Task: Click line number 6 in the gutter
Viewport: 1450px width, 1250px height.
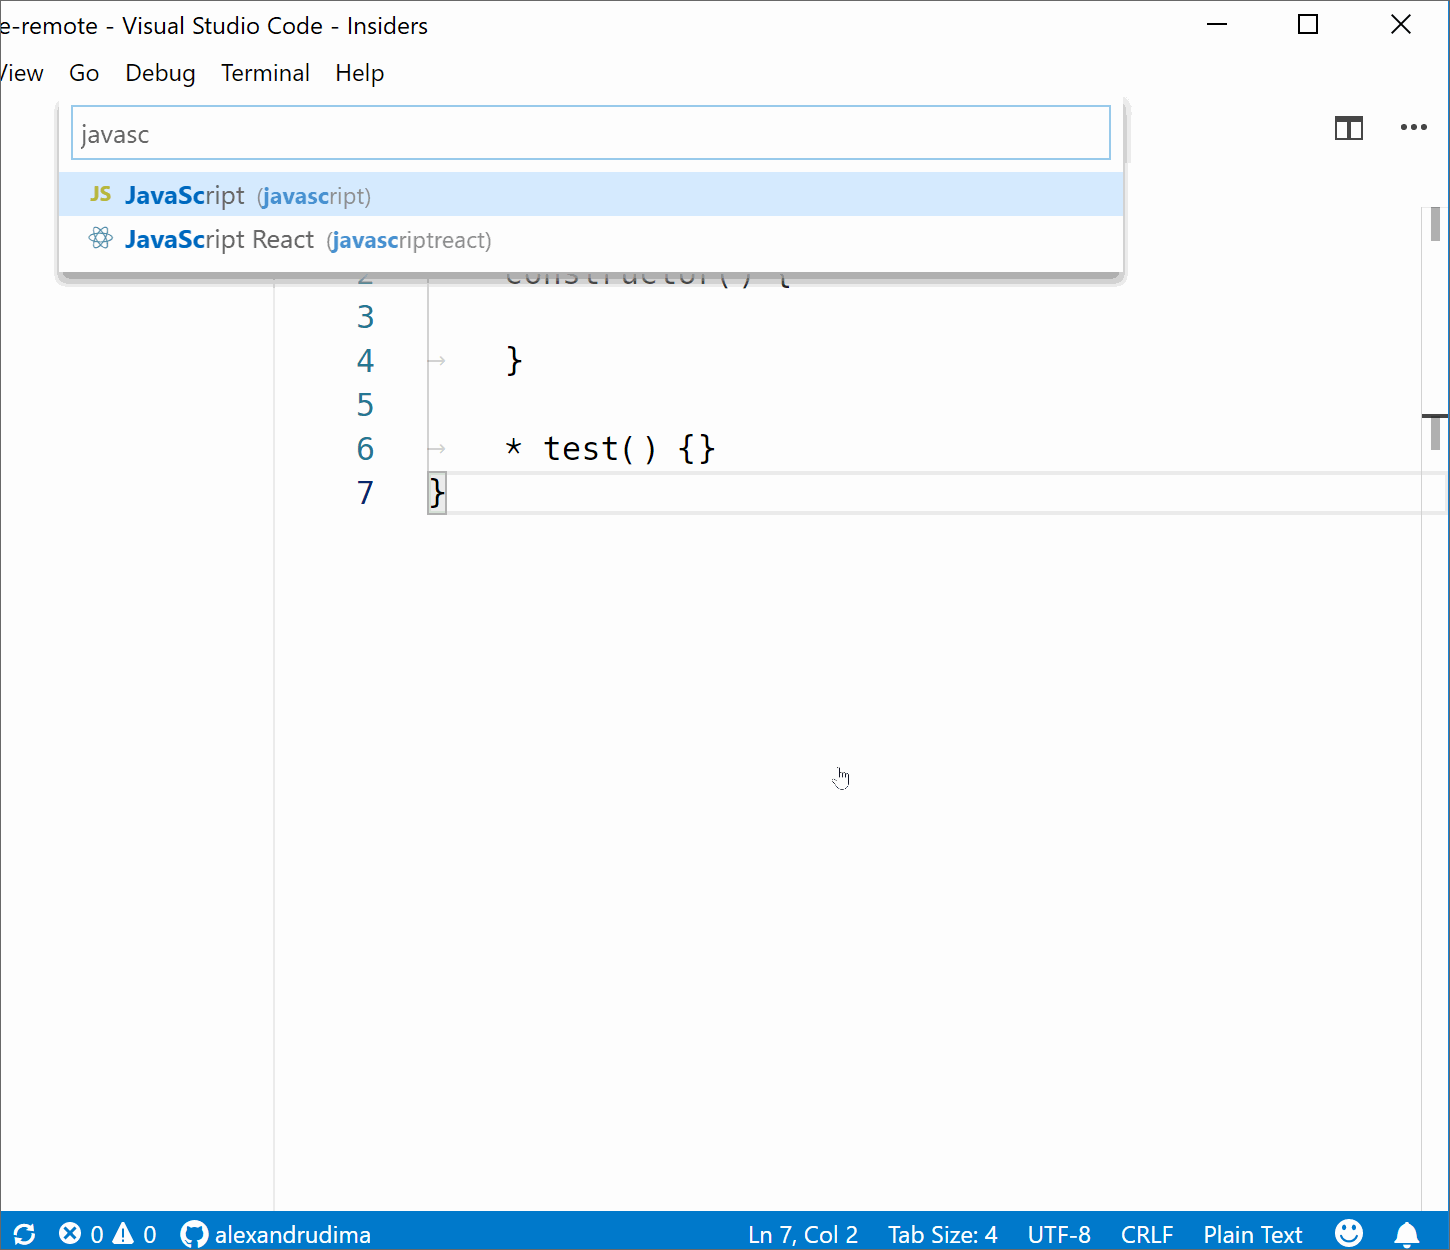Action: pyautogui.click(x=366, y=449)
